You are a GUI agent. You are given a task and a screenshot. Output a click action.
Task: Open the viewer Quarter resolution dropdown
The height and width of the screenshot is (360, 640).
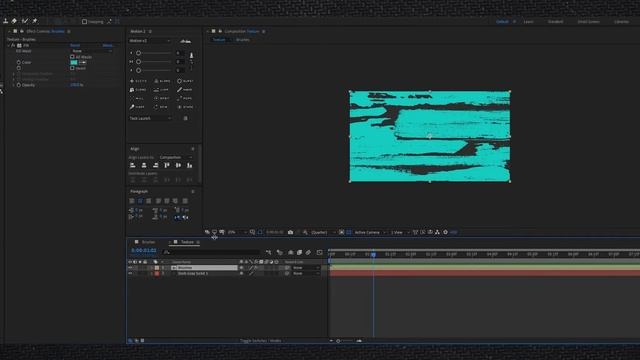(x=323, y=232)
